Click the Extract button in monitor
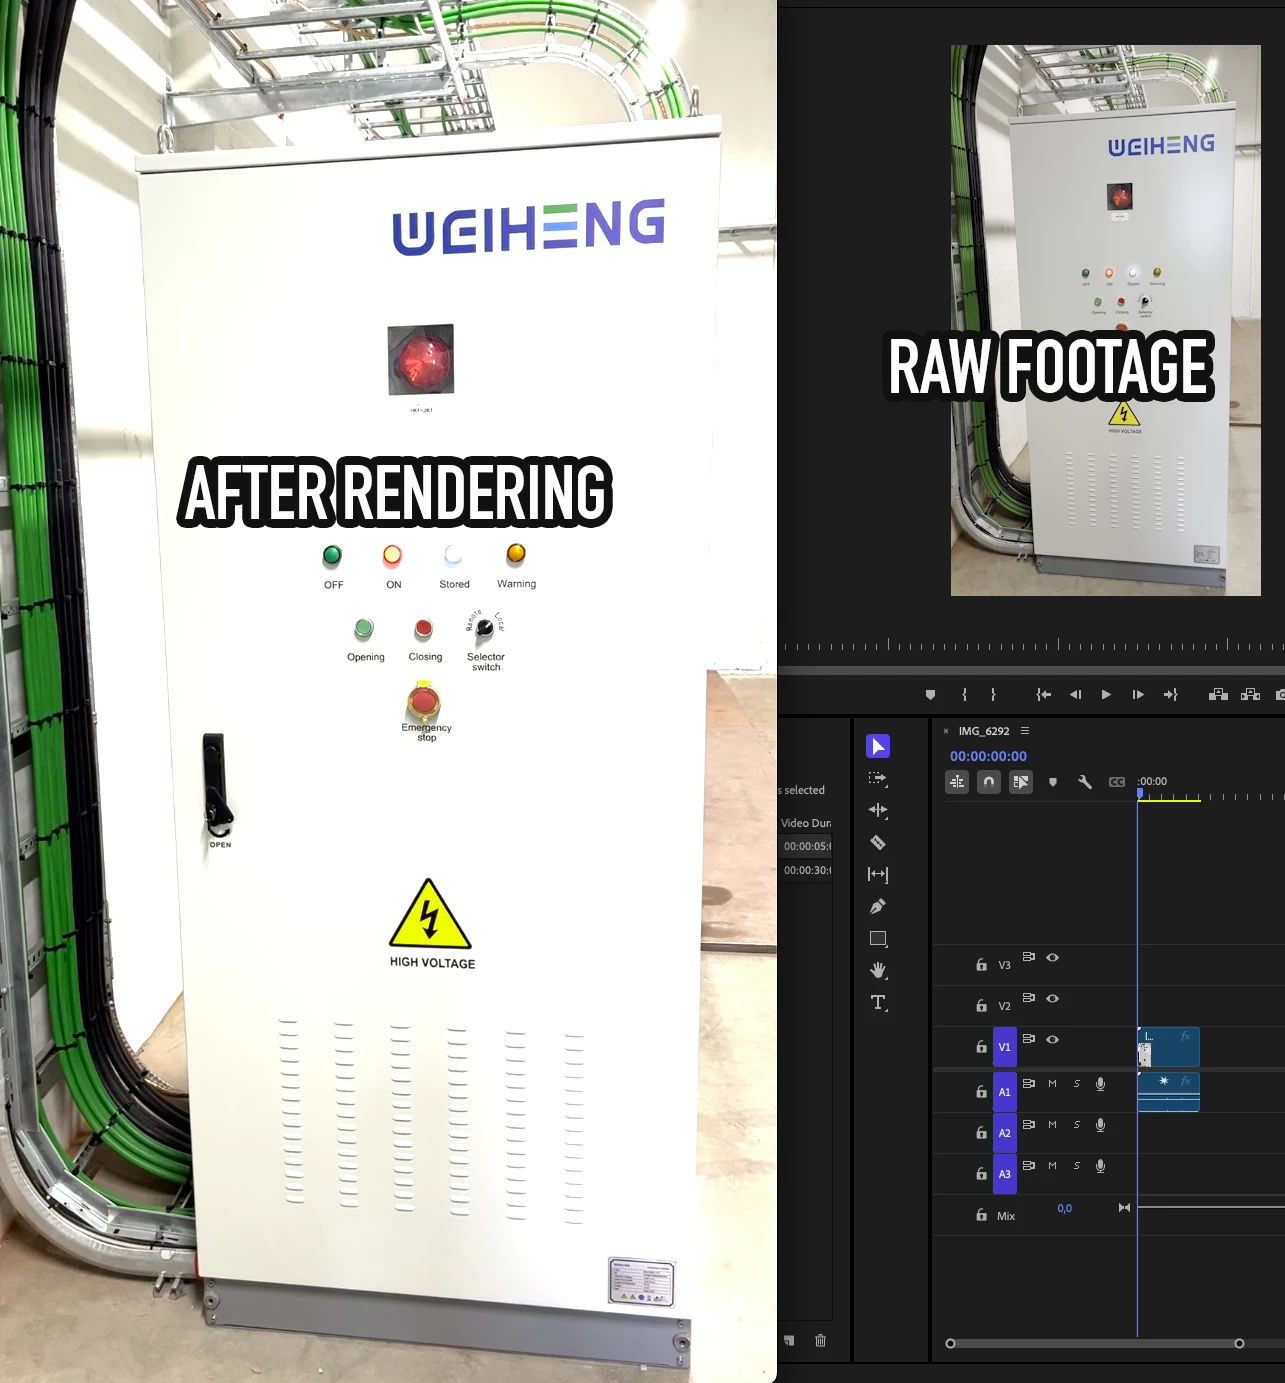The width and height of the screenshot is (1285, 1383). tap(1250, 695)
